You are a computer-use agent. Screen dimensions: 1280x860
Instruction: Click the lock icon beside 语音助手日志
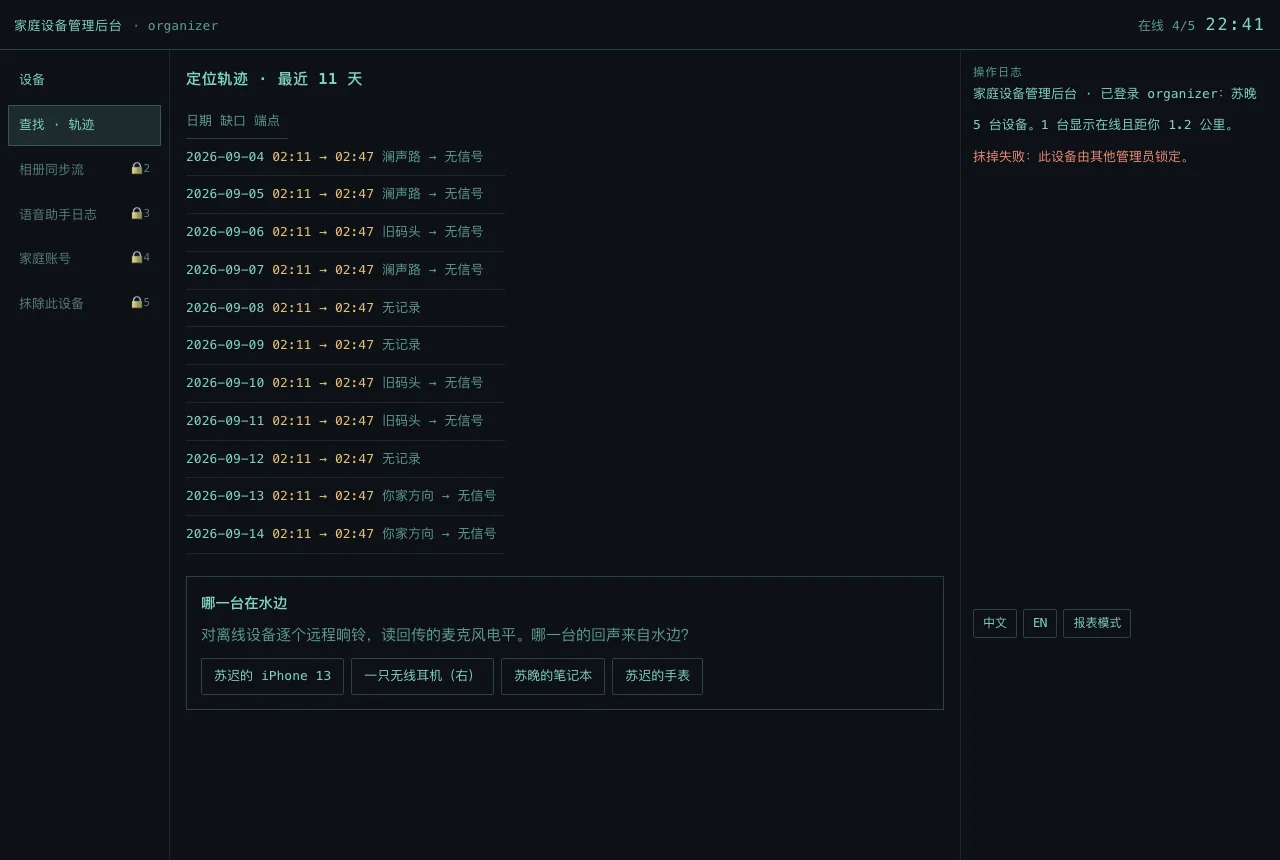pos(136,213)
